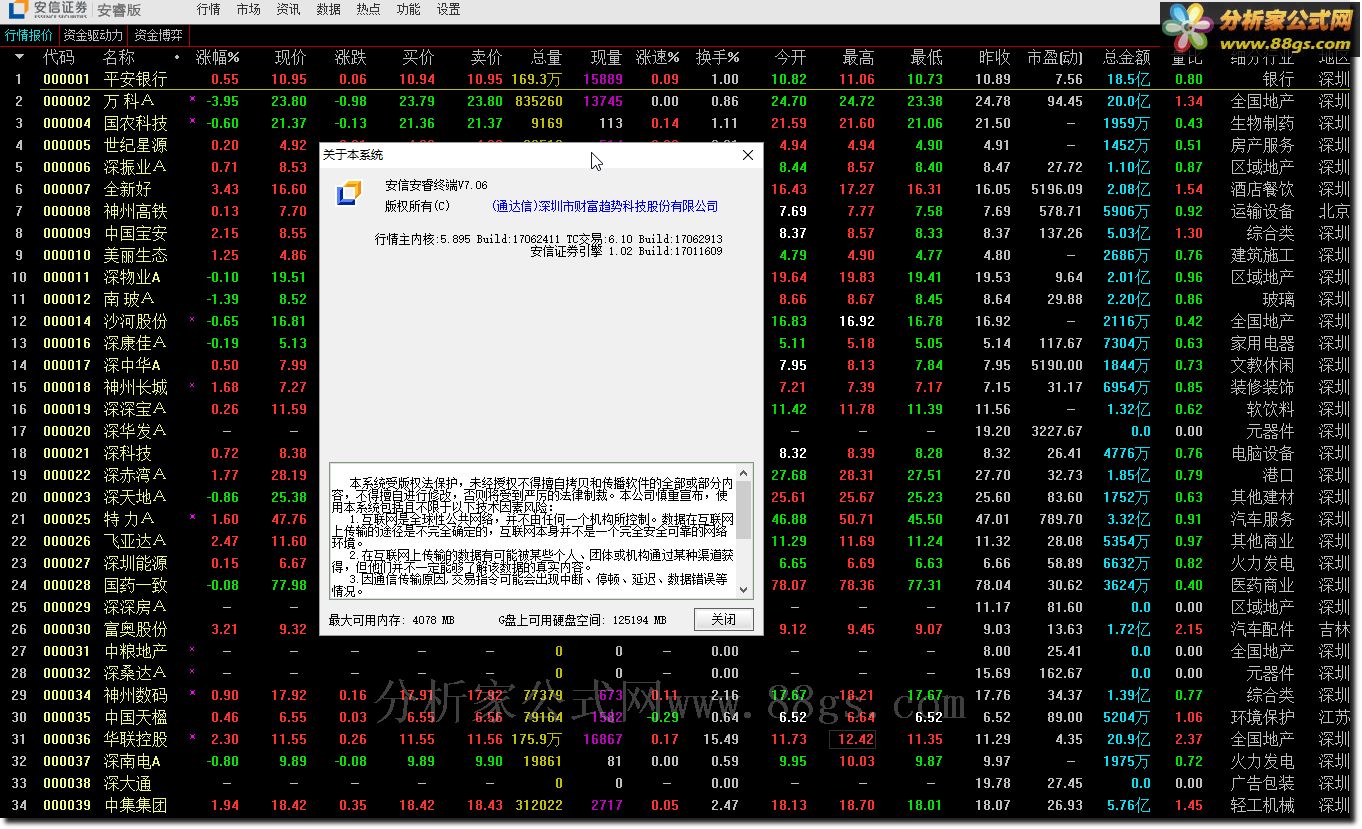Viewport: 1362px width, 829px height.
Task: Switch to the 资金驱动力 tab
Action: (94, 35)
